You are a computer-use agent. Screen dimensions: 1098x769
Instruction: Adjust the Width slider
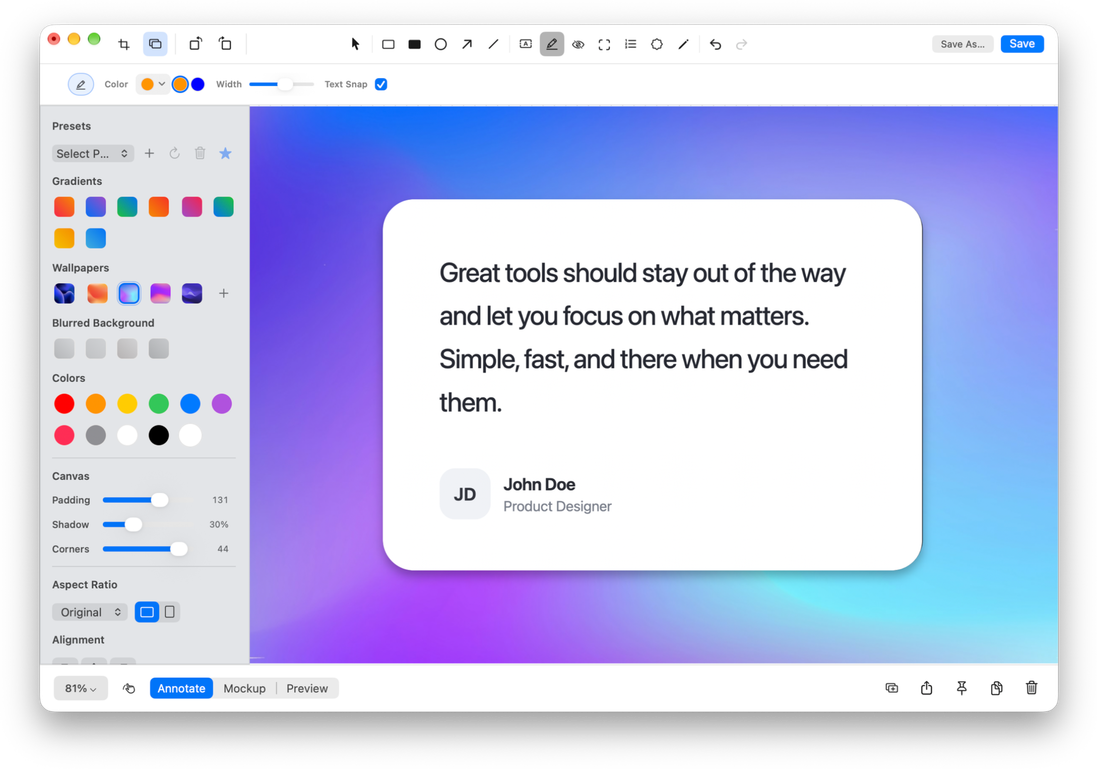tap(282, 84)
